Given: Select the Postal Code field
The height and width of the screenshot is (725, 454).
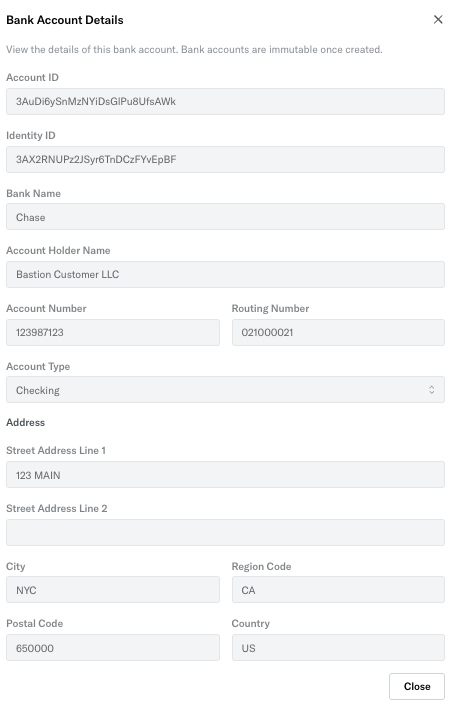Looking at the screenshot, I should (x=113, y=648).
